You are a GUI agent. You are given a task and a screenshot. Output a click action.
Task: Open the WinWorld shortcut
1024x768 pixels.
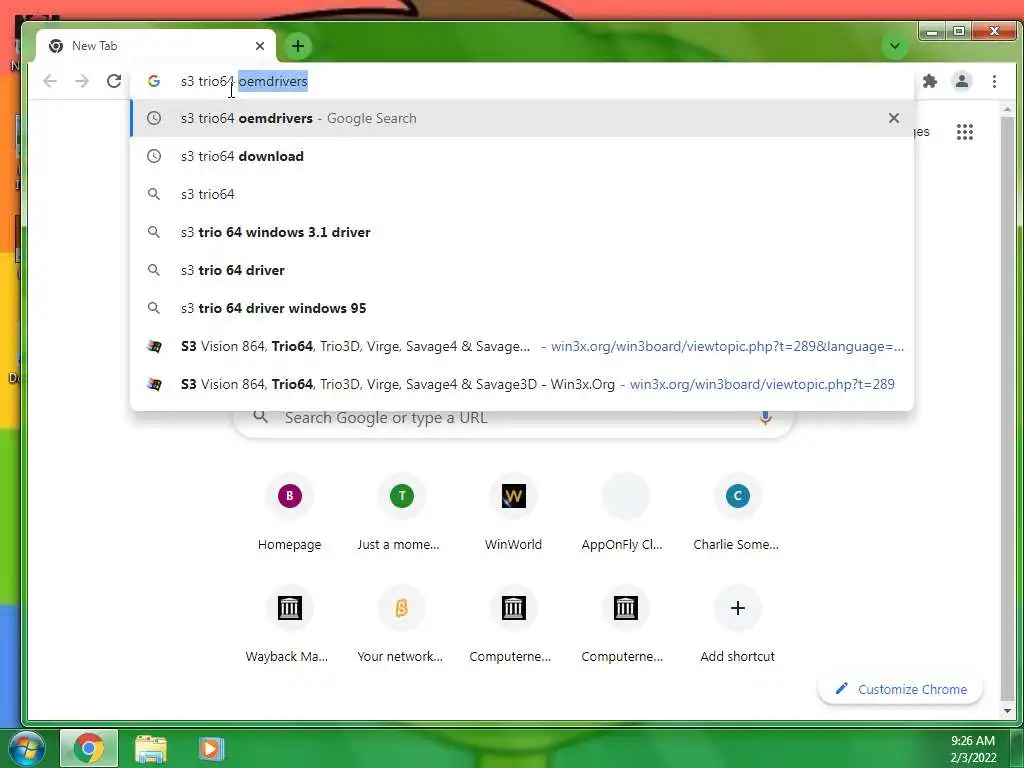click(x=513, y=514)
